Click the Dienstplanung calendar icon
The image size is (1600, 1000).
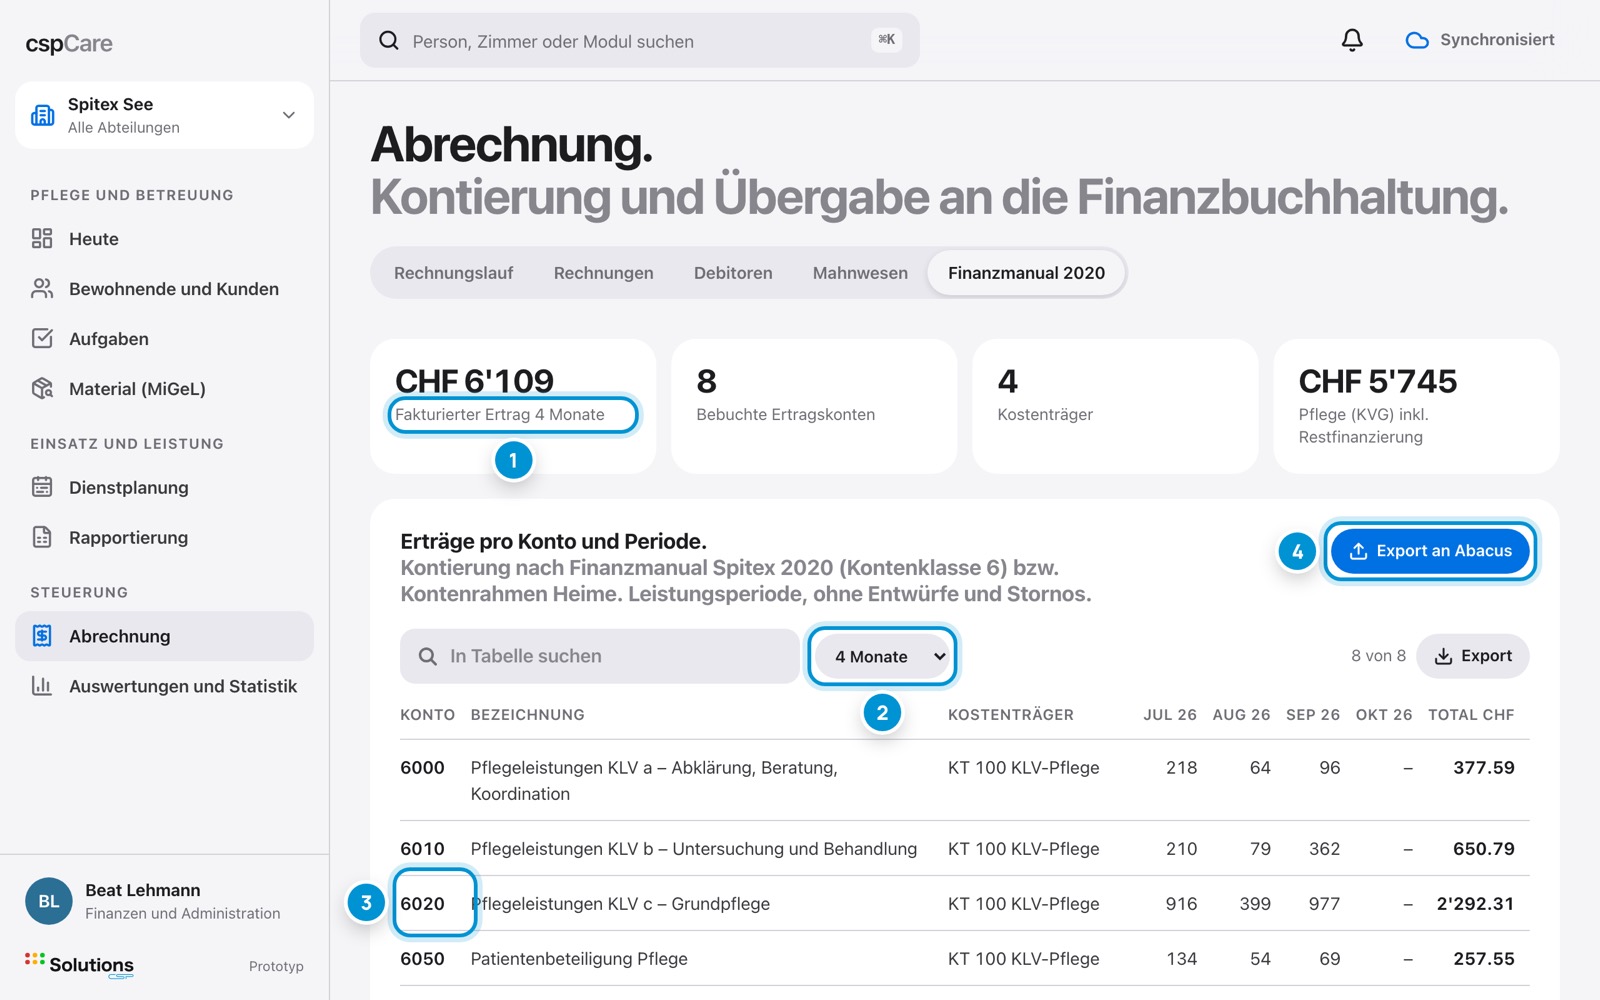(x=42, y=487)
